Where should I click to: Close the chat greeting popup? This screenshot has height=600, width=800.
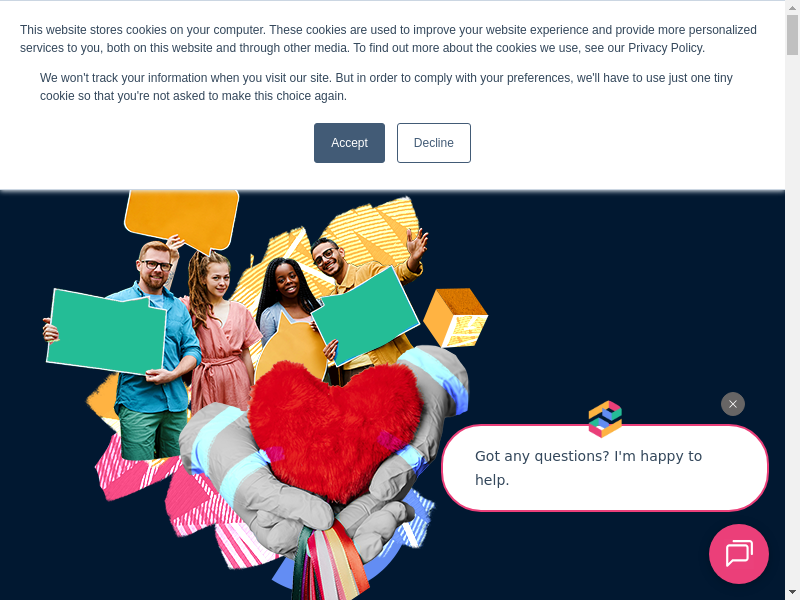pos(733,404)
